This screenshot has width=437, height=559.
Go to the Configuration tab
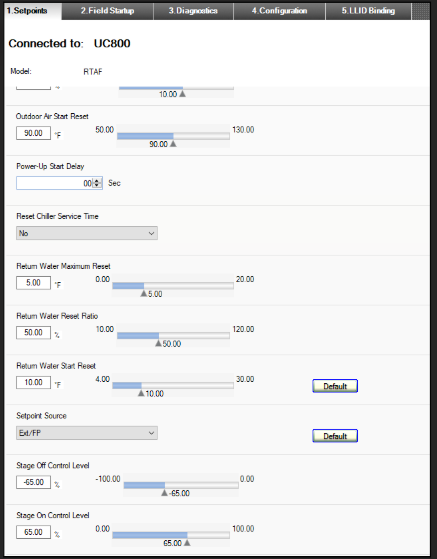279,11
